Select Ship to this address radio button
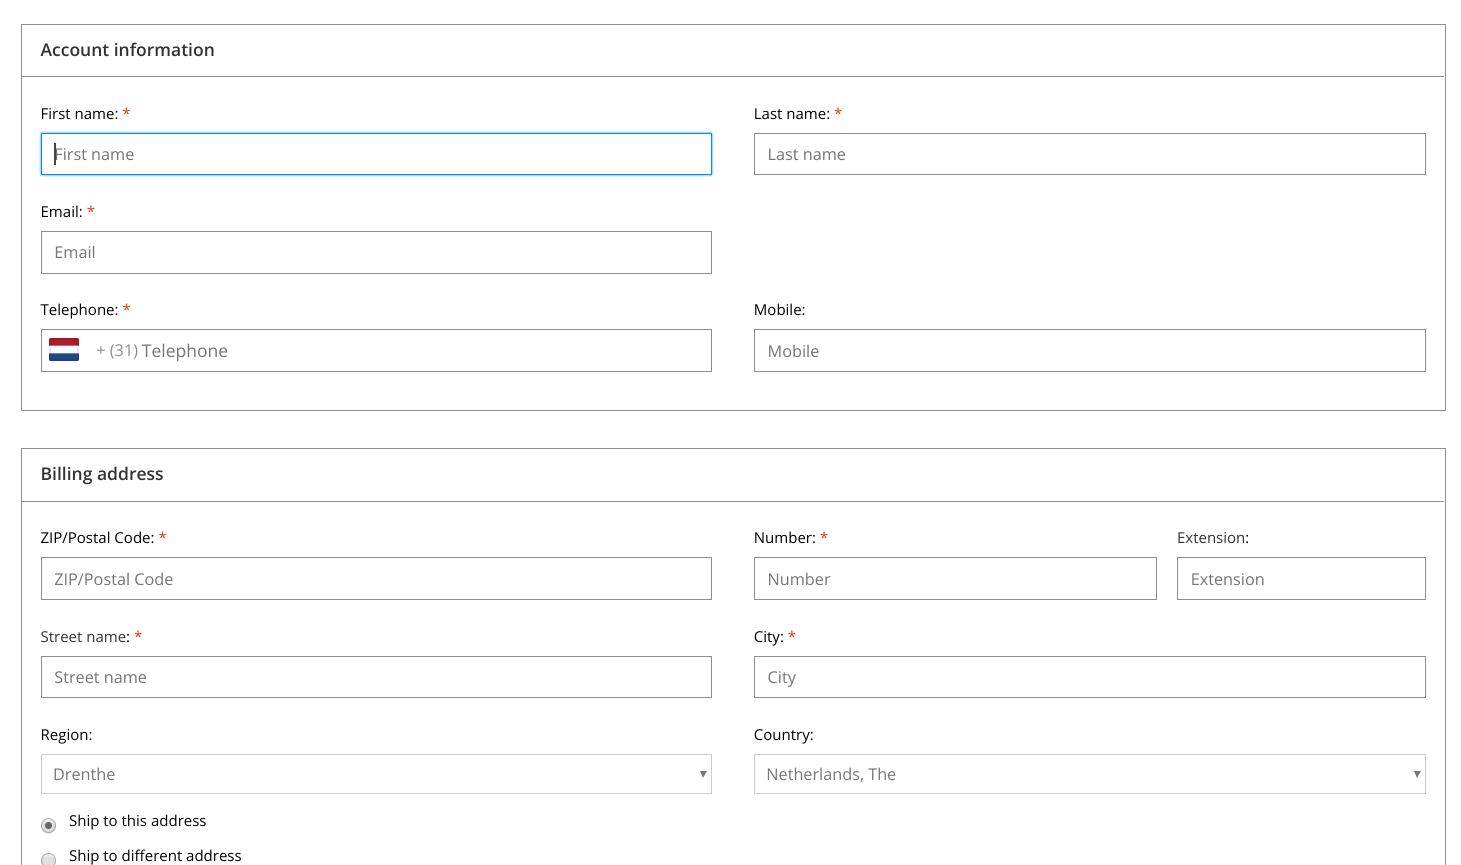The width and height of the screenshot is (1461, 865). click(48, 825)
